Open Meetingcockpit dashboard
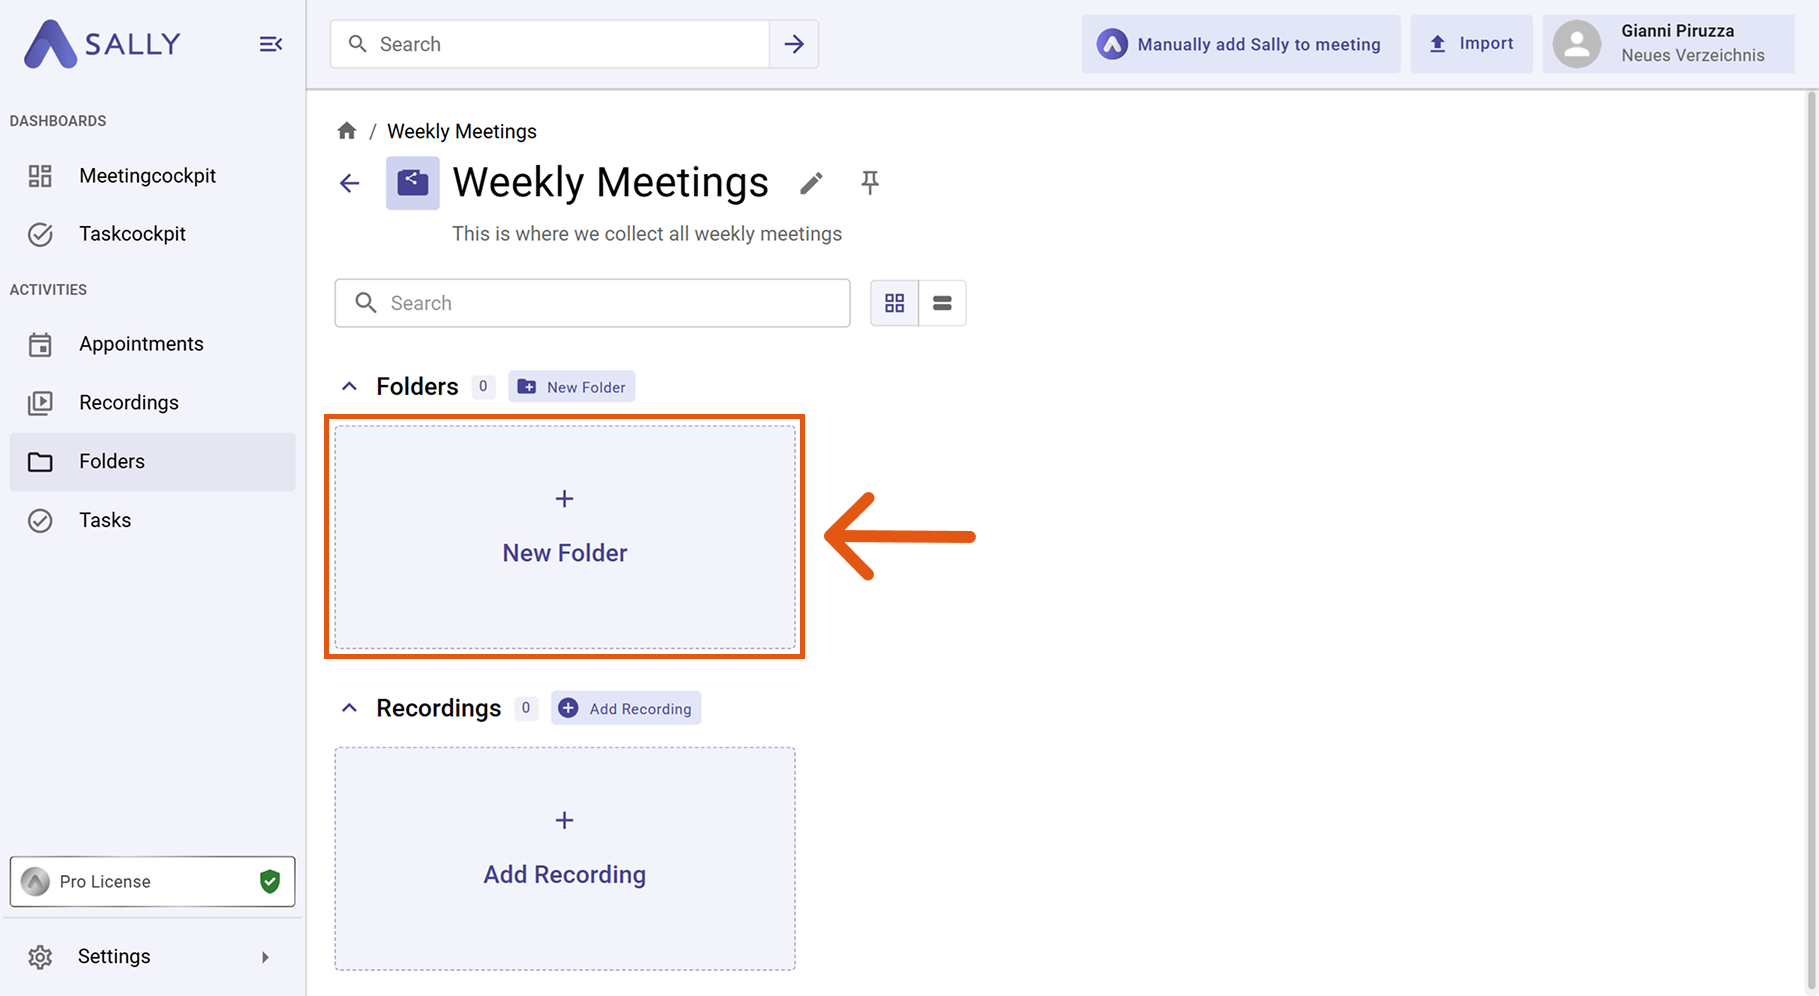Viewport: 1819px width, 996px height. pyautogui.click(x=147, y=176)
